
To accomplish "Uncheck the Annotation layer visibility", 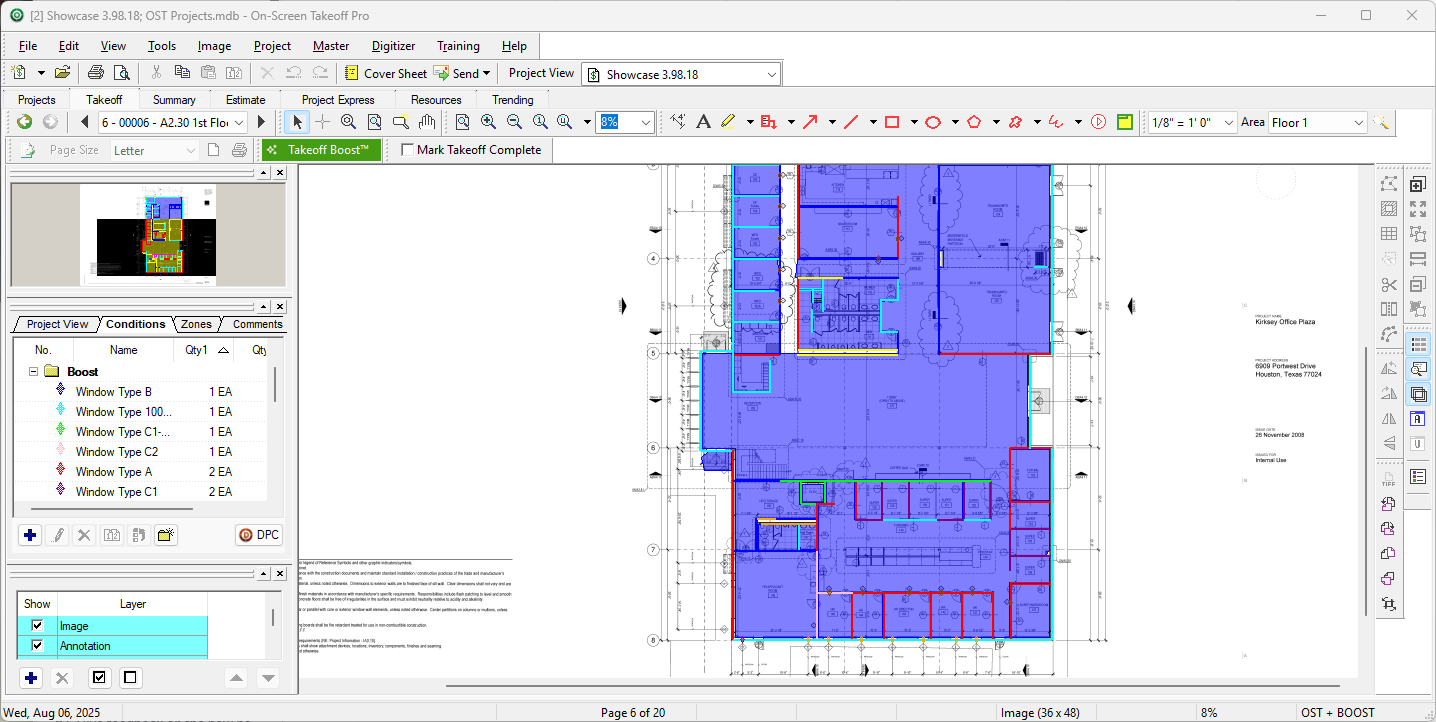I will [x=37, y=646].
